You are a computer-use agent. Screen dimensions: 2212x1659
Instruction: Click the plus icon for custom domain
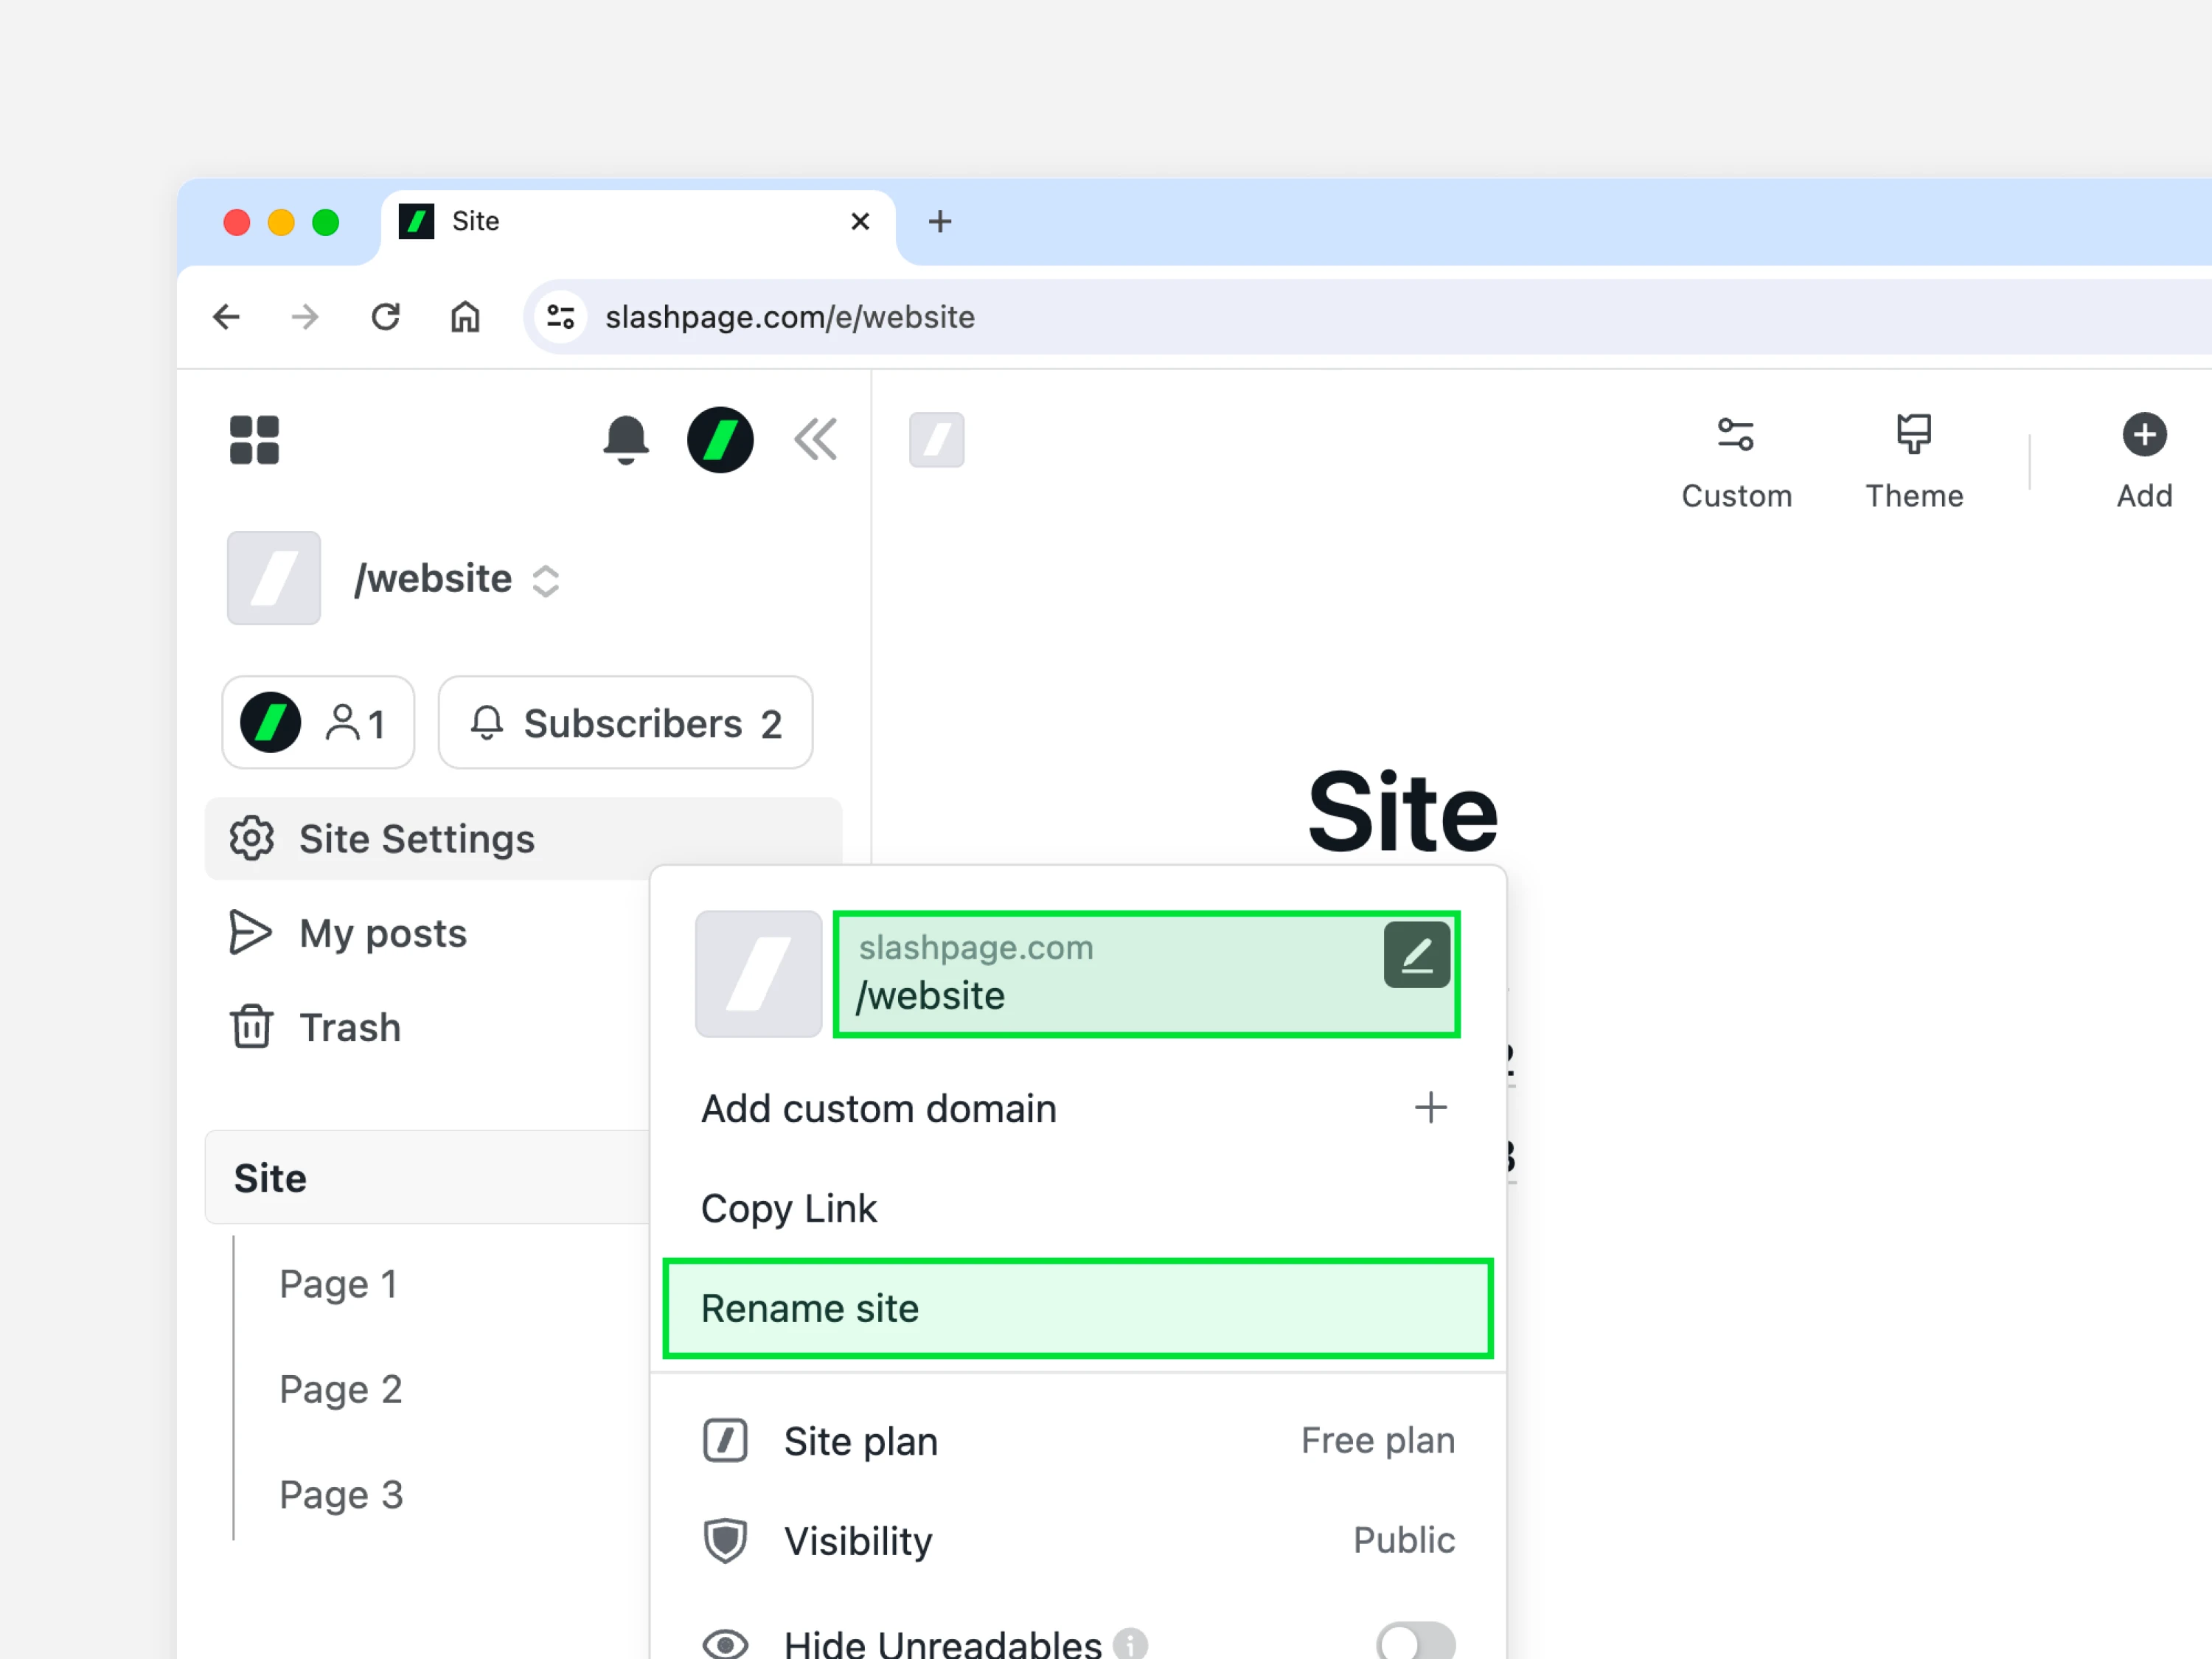1431,1108
